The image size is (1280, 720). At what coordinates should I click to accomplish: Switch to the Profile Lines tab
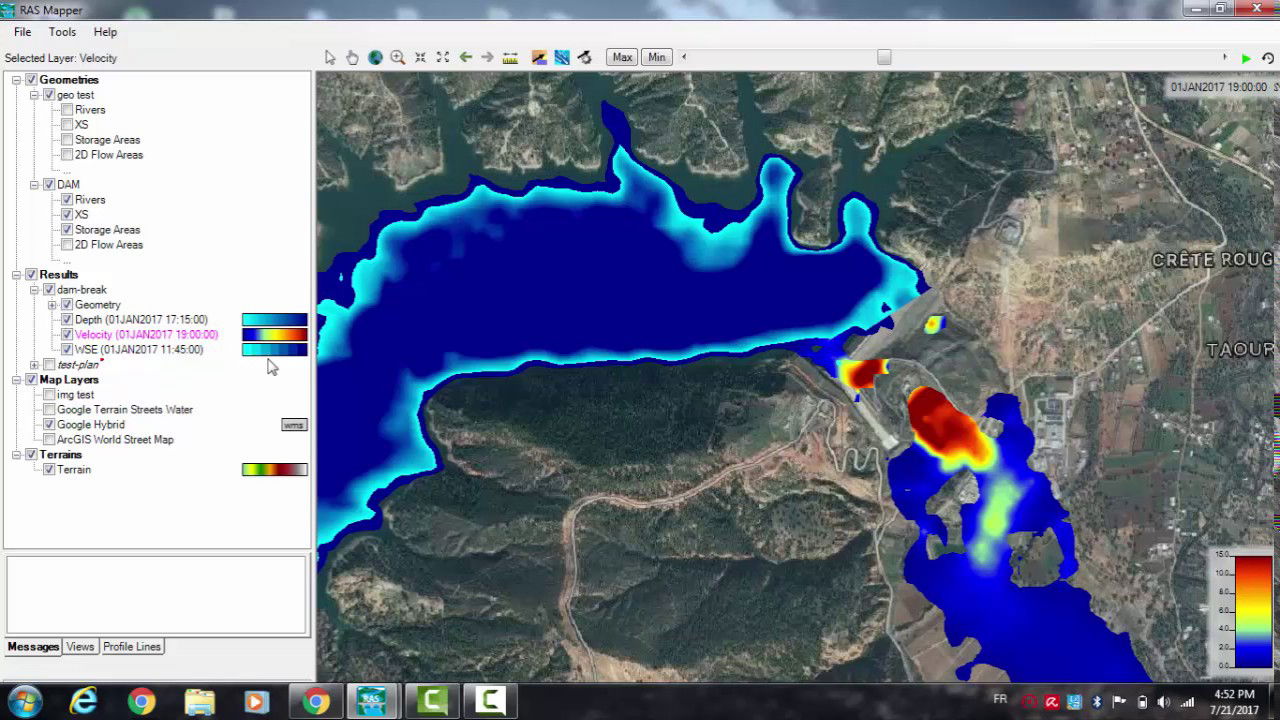click(132, 647)
